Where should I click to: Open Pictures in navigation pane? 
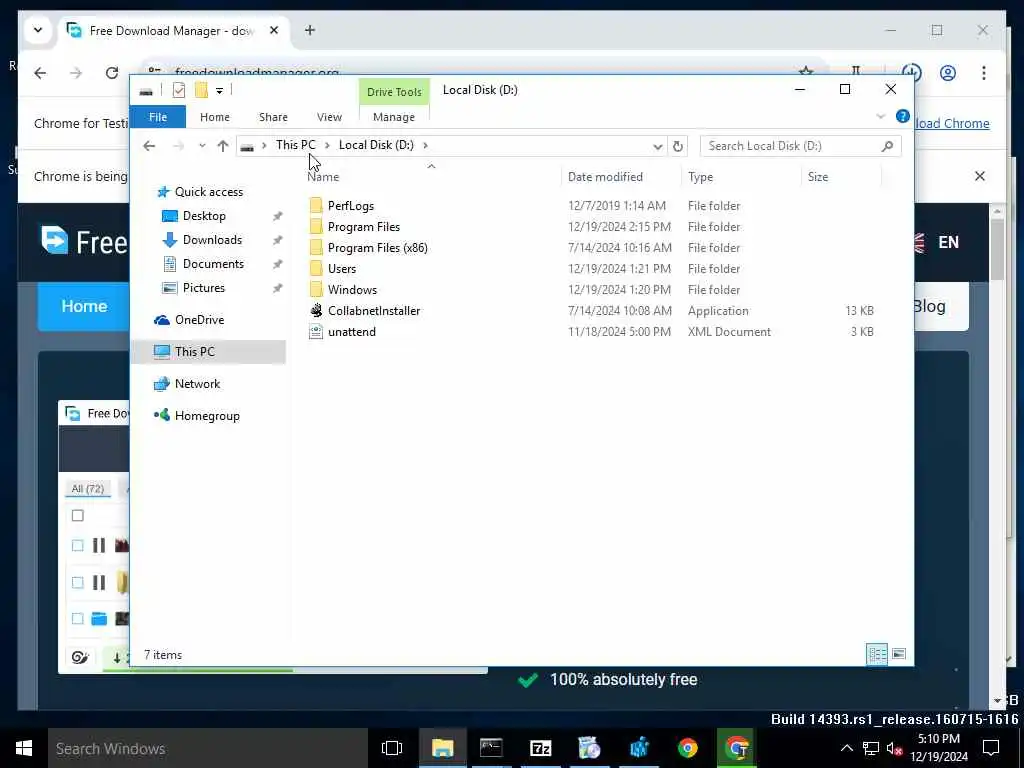click(203, 288)
